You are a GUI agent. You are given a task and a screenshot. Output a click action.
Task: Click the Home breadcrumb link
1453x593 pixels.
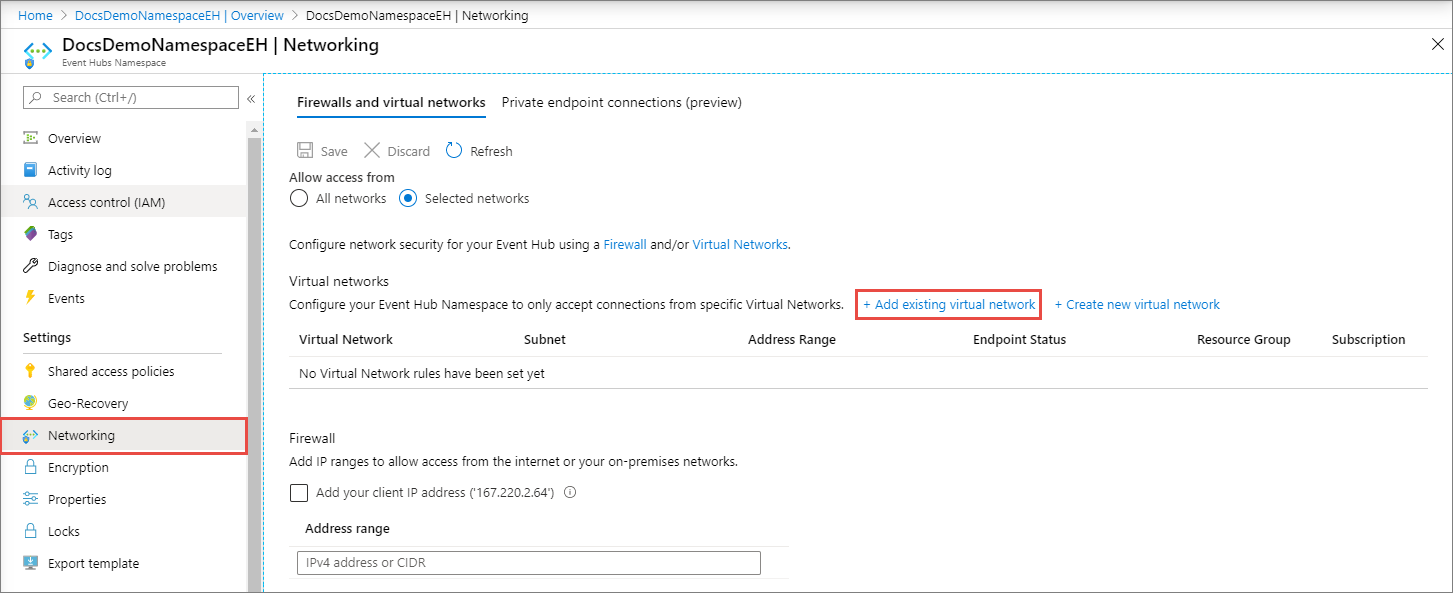tap(35, 16)
